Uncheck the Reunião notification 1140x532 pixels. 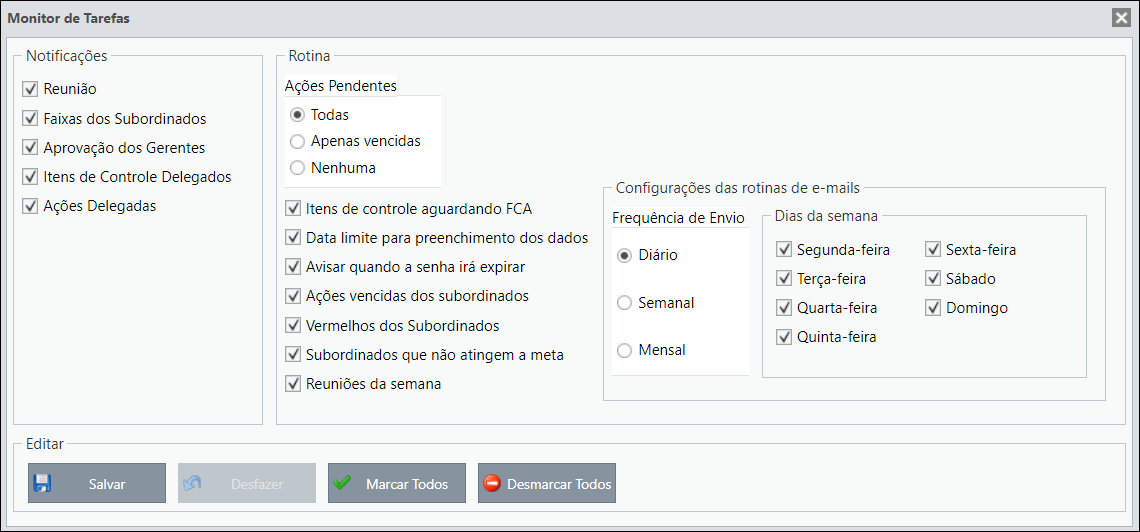point(30,89)
